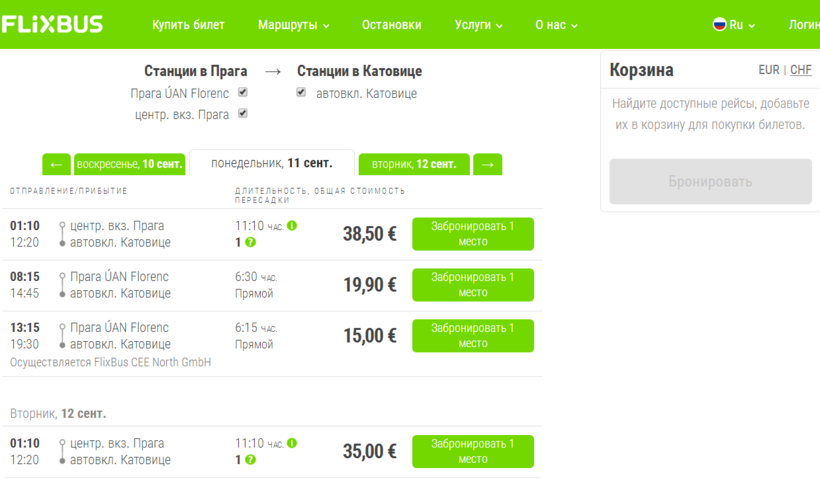Select воскресенье, 10 сент. date tab
Screen dimensions: 820x480
coord(130,164)
